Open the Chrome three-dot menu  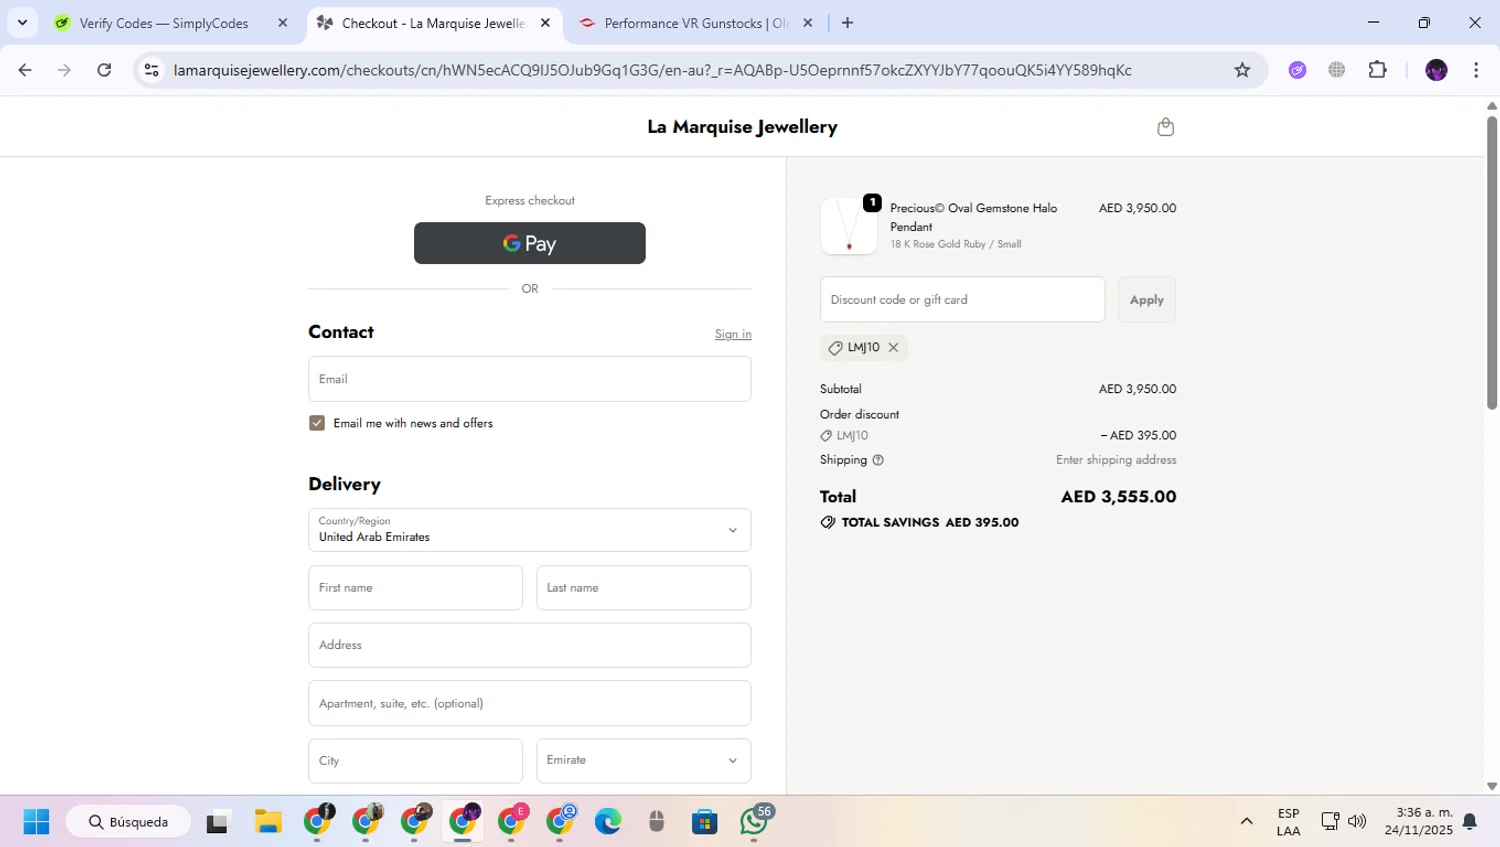tap(1476, 70)
